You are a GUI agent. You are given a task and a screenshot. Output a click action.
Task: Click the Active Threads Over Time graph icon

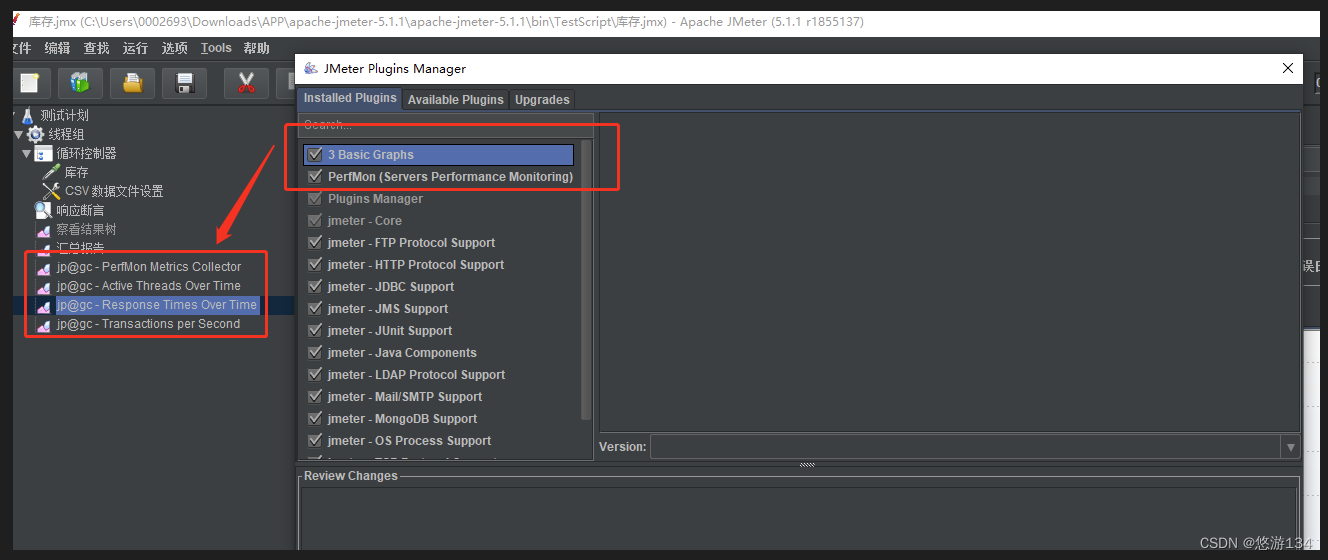(43, 287)
